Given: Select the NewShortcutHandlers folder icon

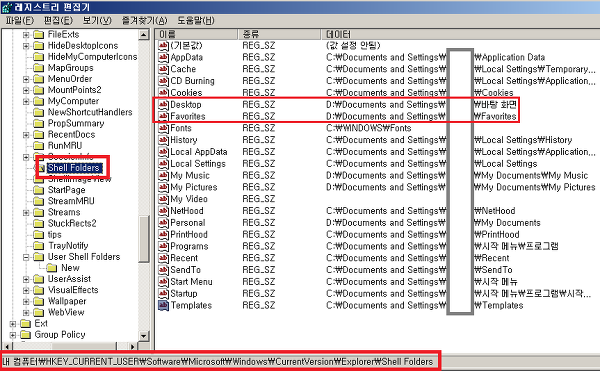Looking at the screenshot, I should click(39, 112).
